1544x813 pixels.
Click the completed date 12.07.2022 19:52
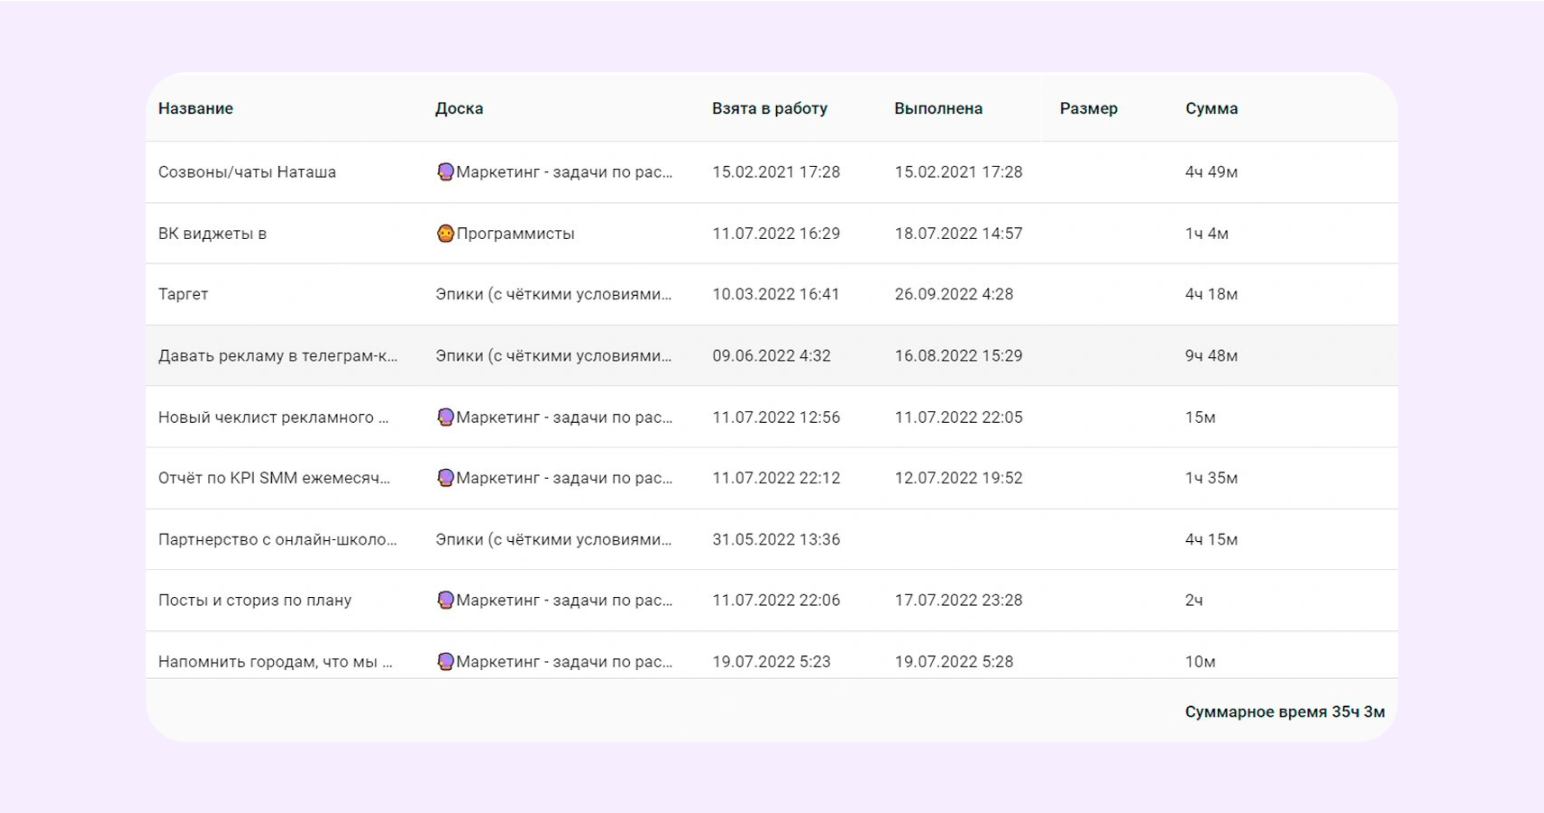(x=958, y=478)
